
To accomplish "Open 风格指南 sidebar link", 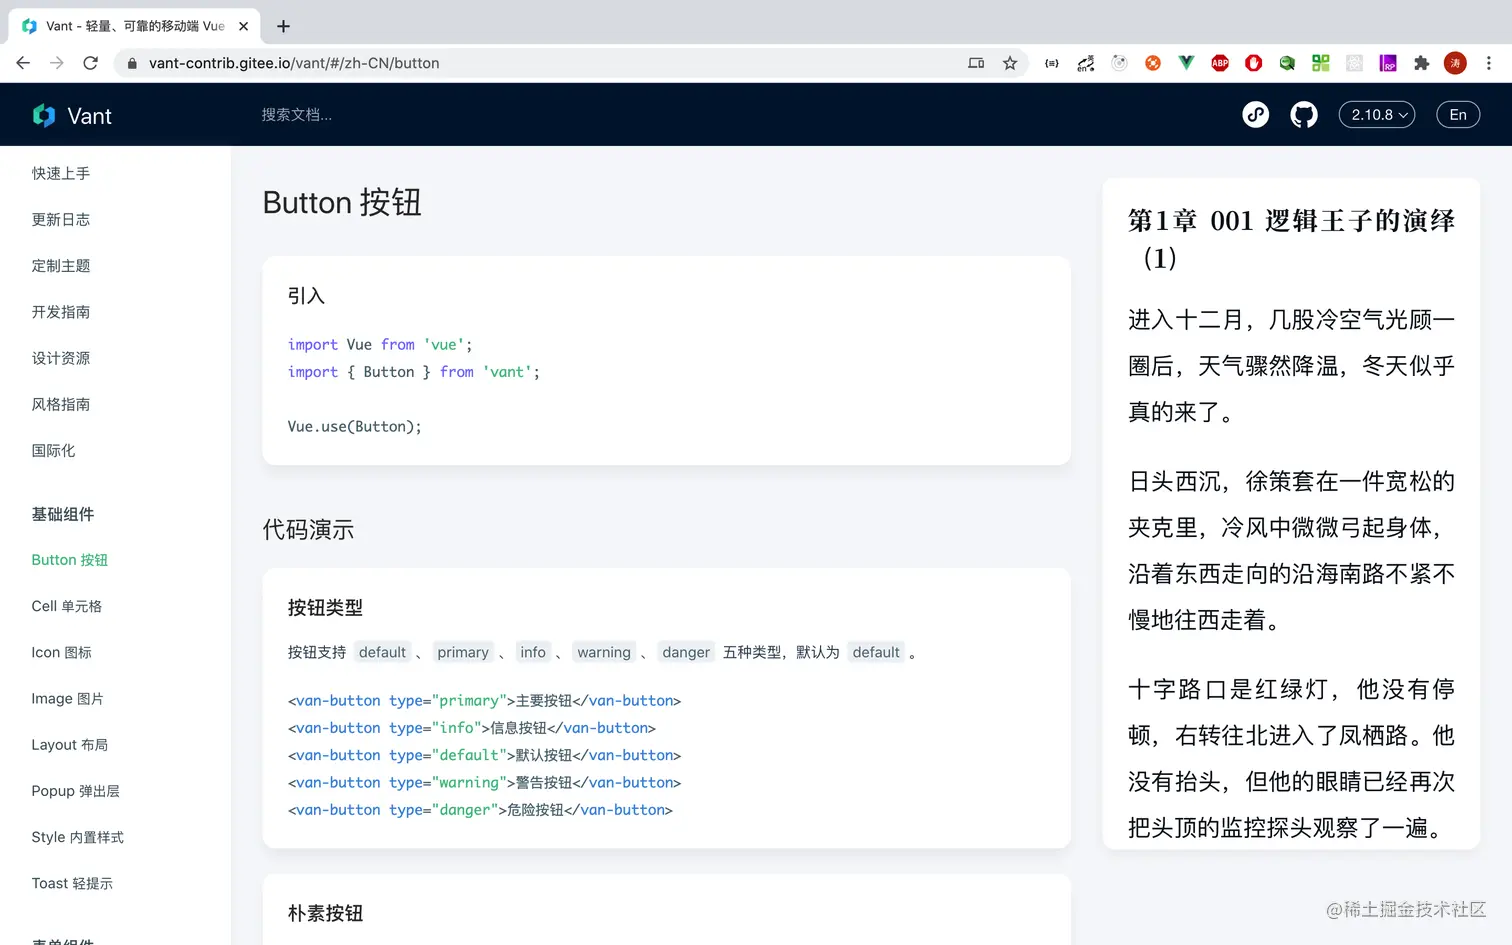I will click(61, 404).
